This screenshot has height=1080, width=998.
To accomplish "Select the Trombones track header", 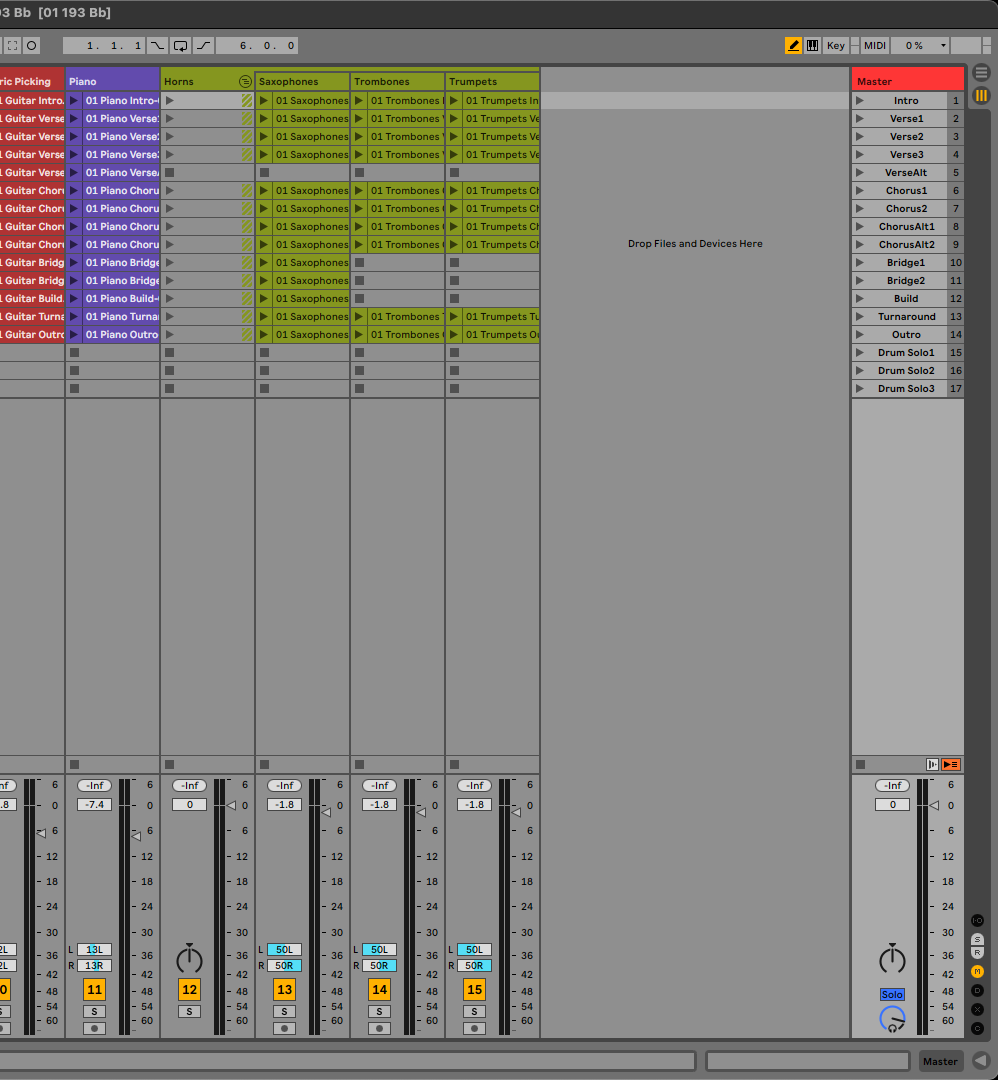I will click(397, 81).
